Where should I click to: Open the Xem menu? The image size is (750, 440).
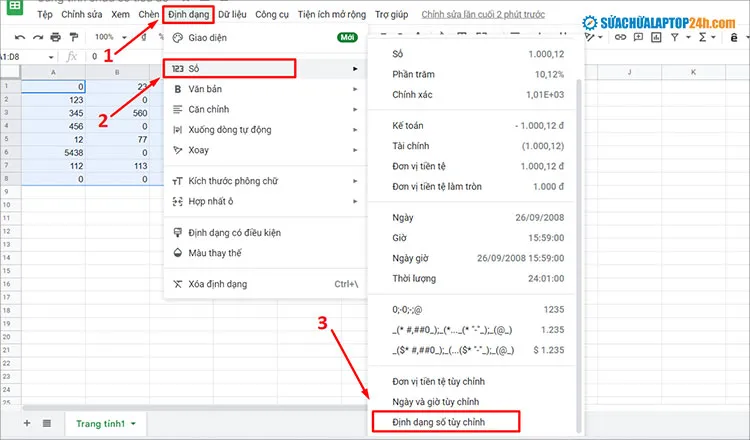[x=121, y=14]
